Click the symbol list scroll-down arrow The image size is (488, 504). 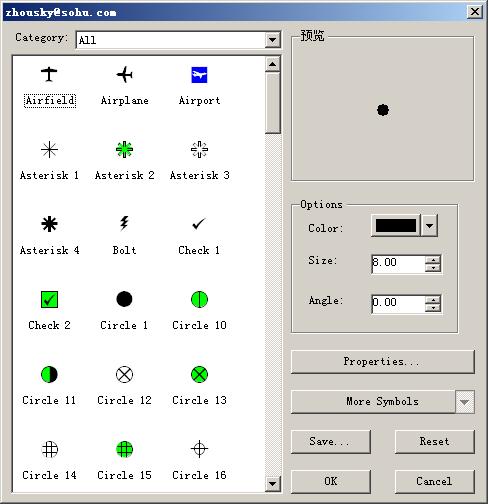[x=273, y=484]
